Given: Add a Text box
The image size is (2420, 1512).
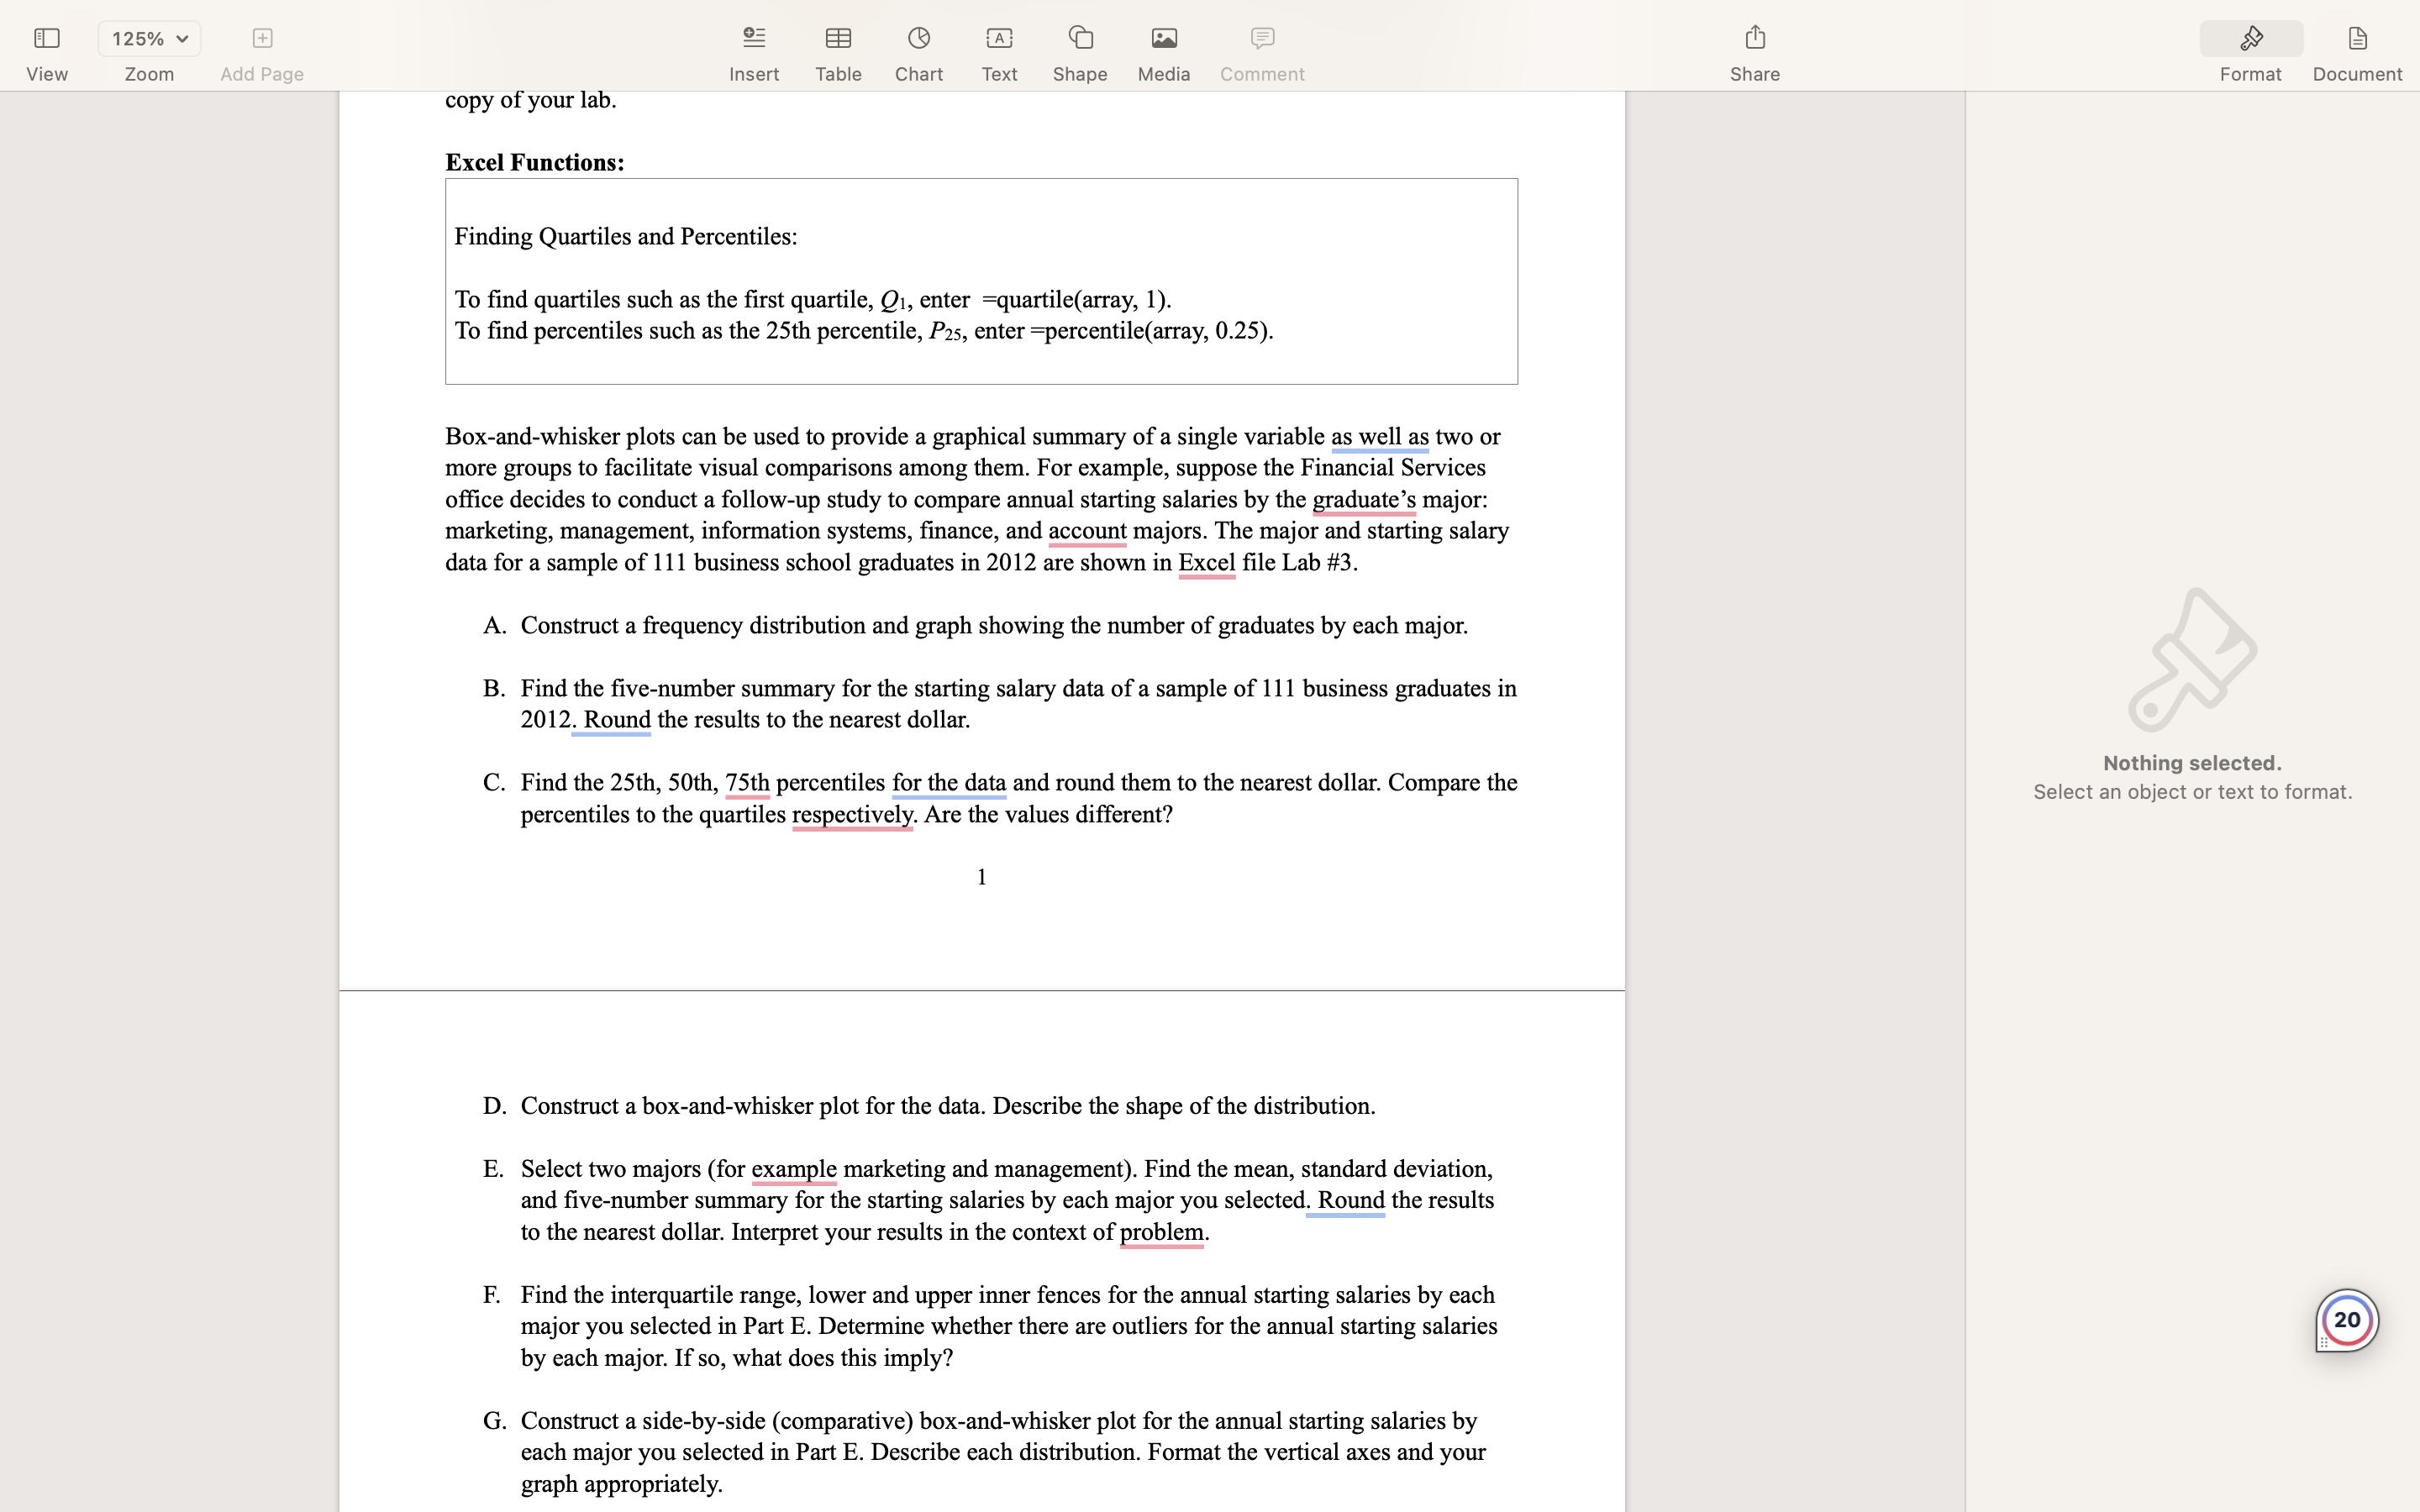Looking at the screenshot, I should tap(998, 39).
